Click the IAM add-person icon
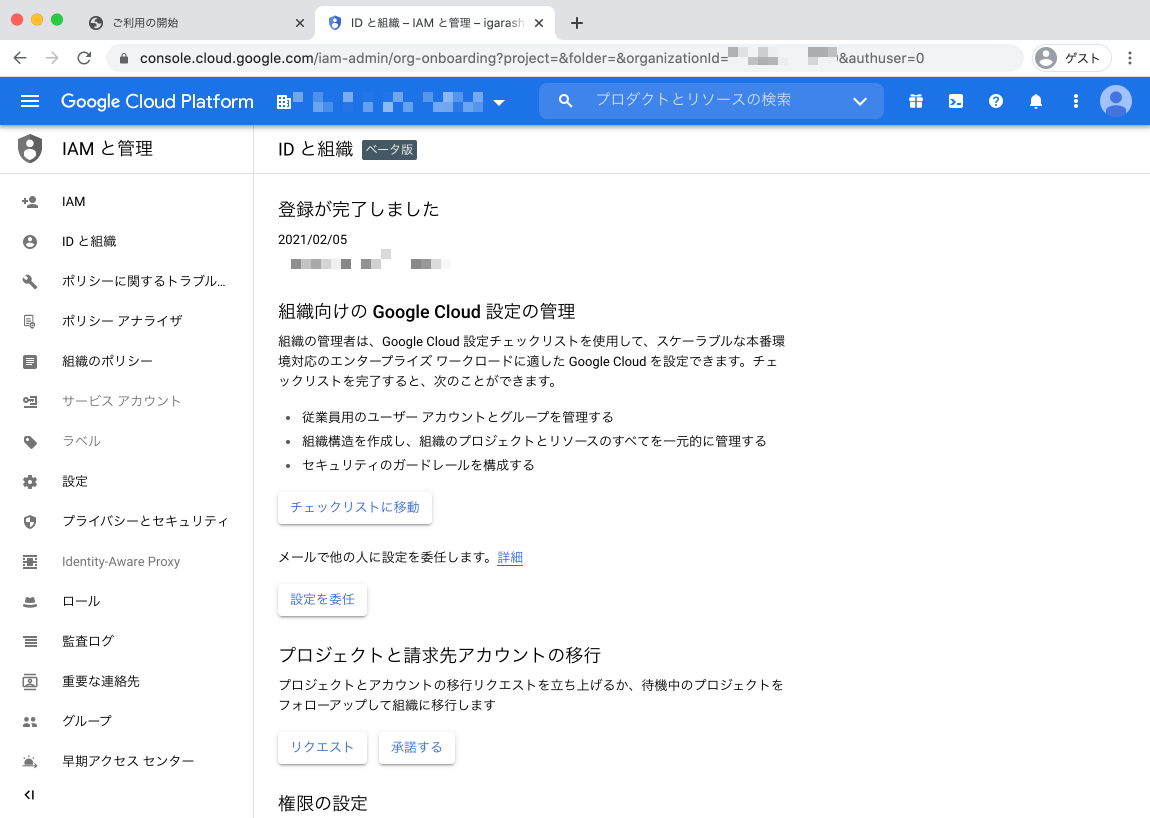The width and height of the screenshot is (1150, 818). [30, 202]
